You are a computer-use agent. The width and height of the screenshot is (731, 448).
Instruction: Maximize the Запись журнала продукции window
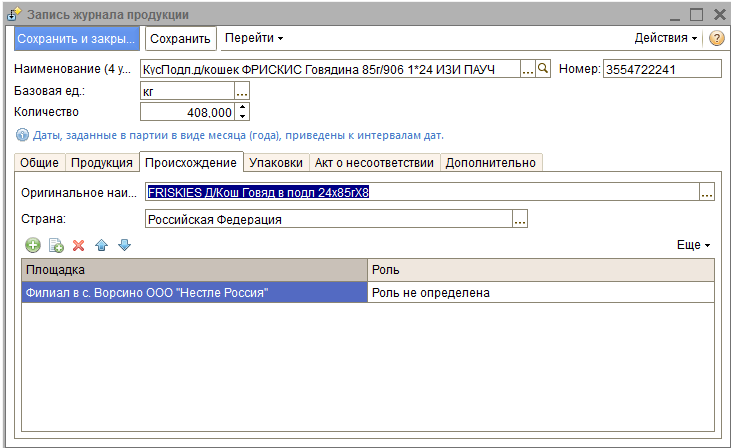click(x=697, y=14)
